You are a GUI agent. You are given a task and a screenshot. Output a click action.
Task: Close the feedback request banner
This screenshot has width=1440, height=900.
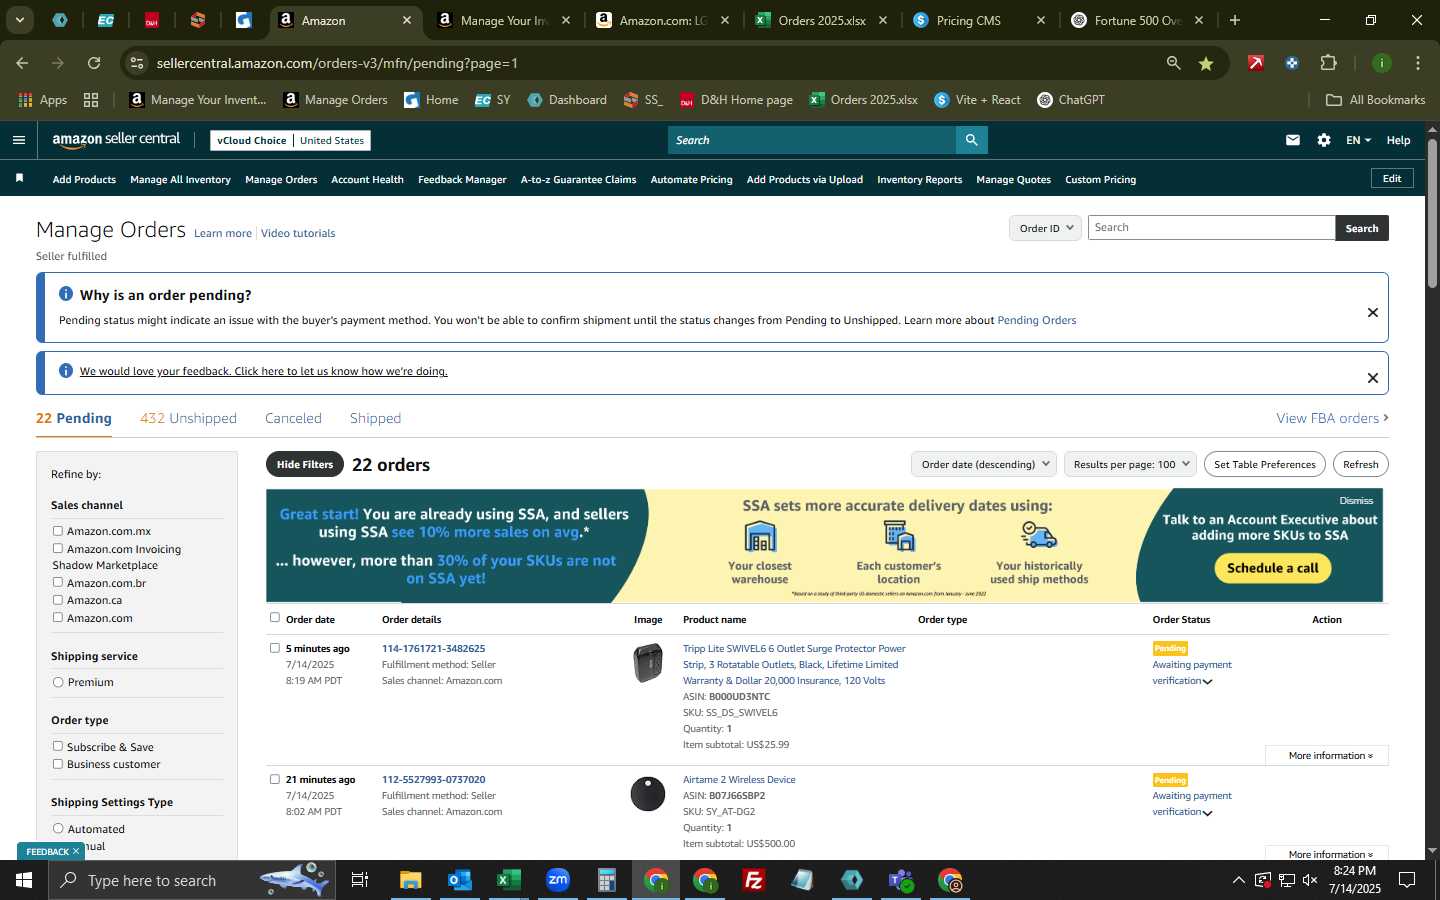(x=1372, y=378)
